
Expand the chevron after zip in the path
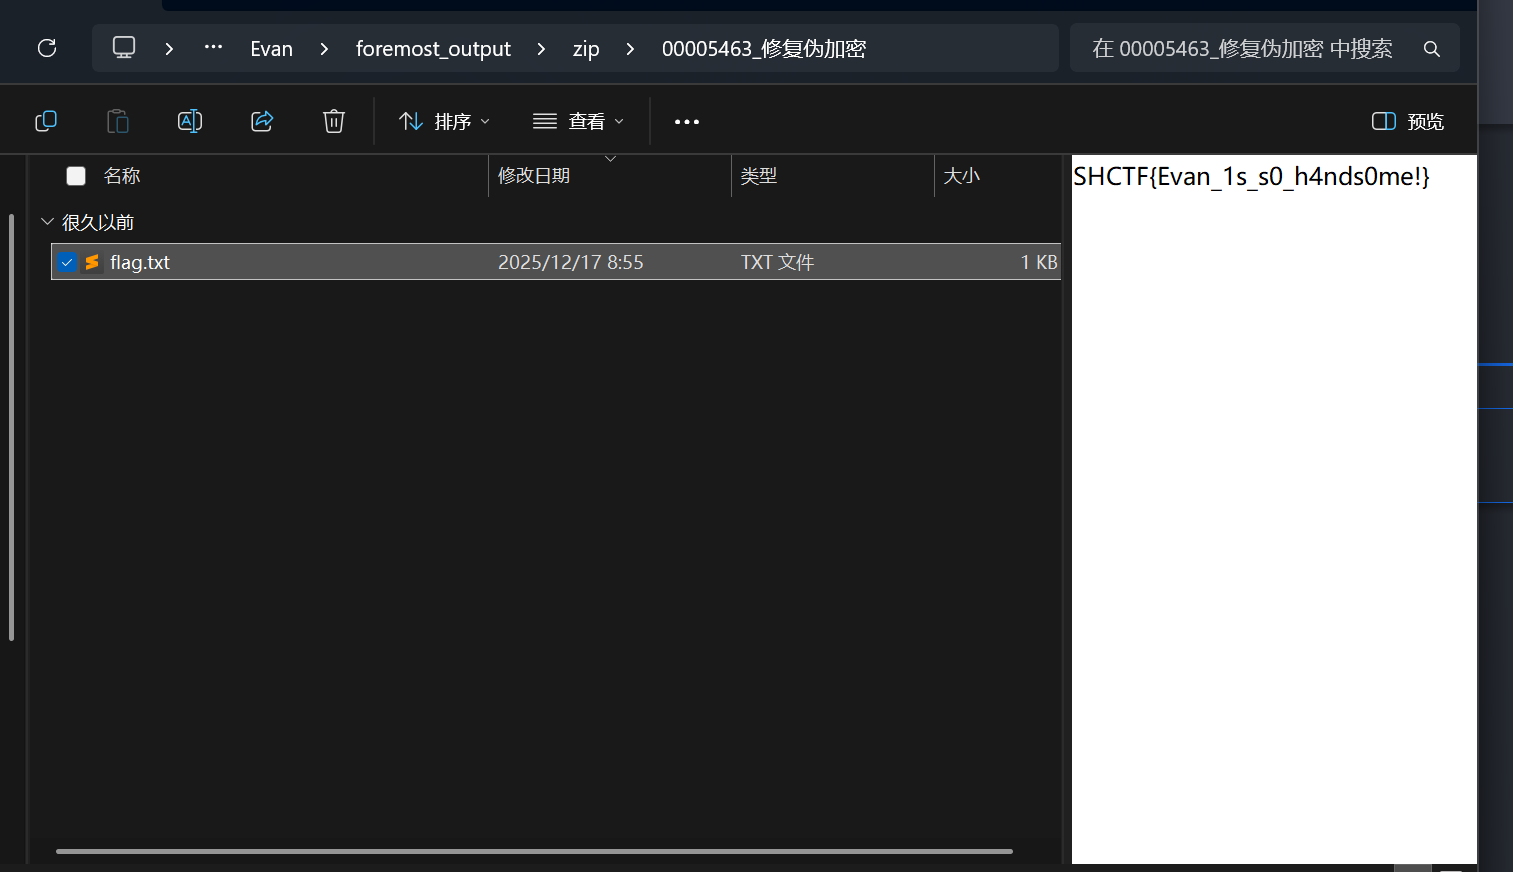coord(630,48)
